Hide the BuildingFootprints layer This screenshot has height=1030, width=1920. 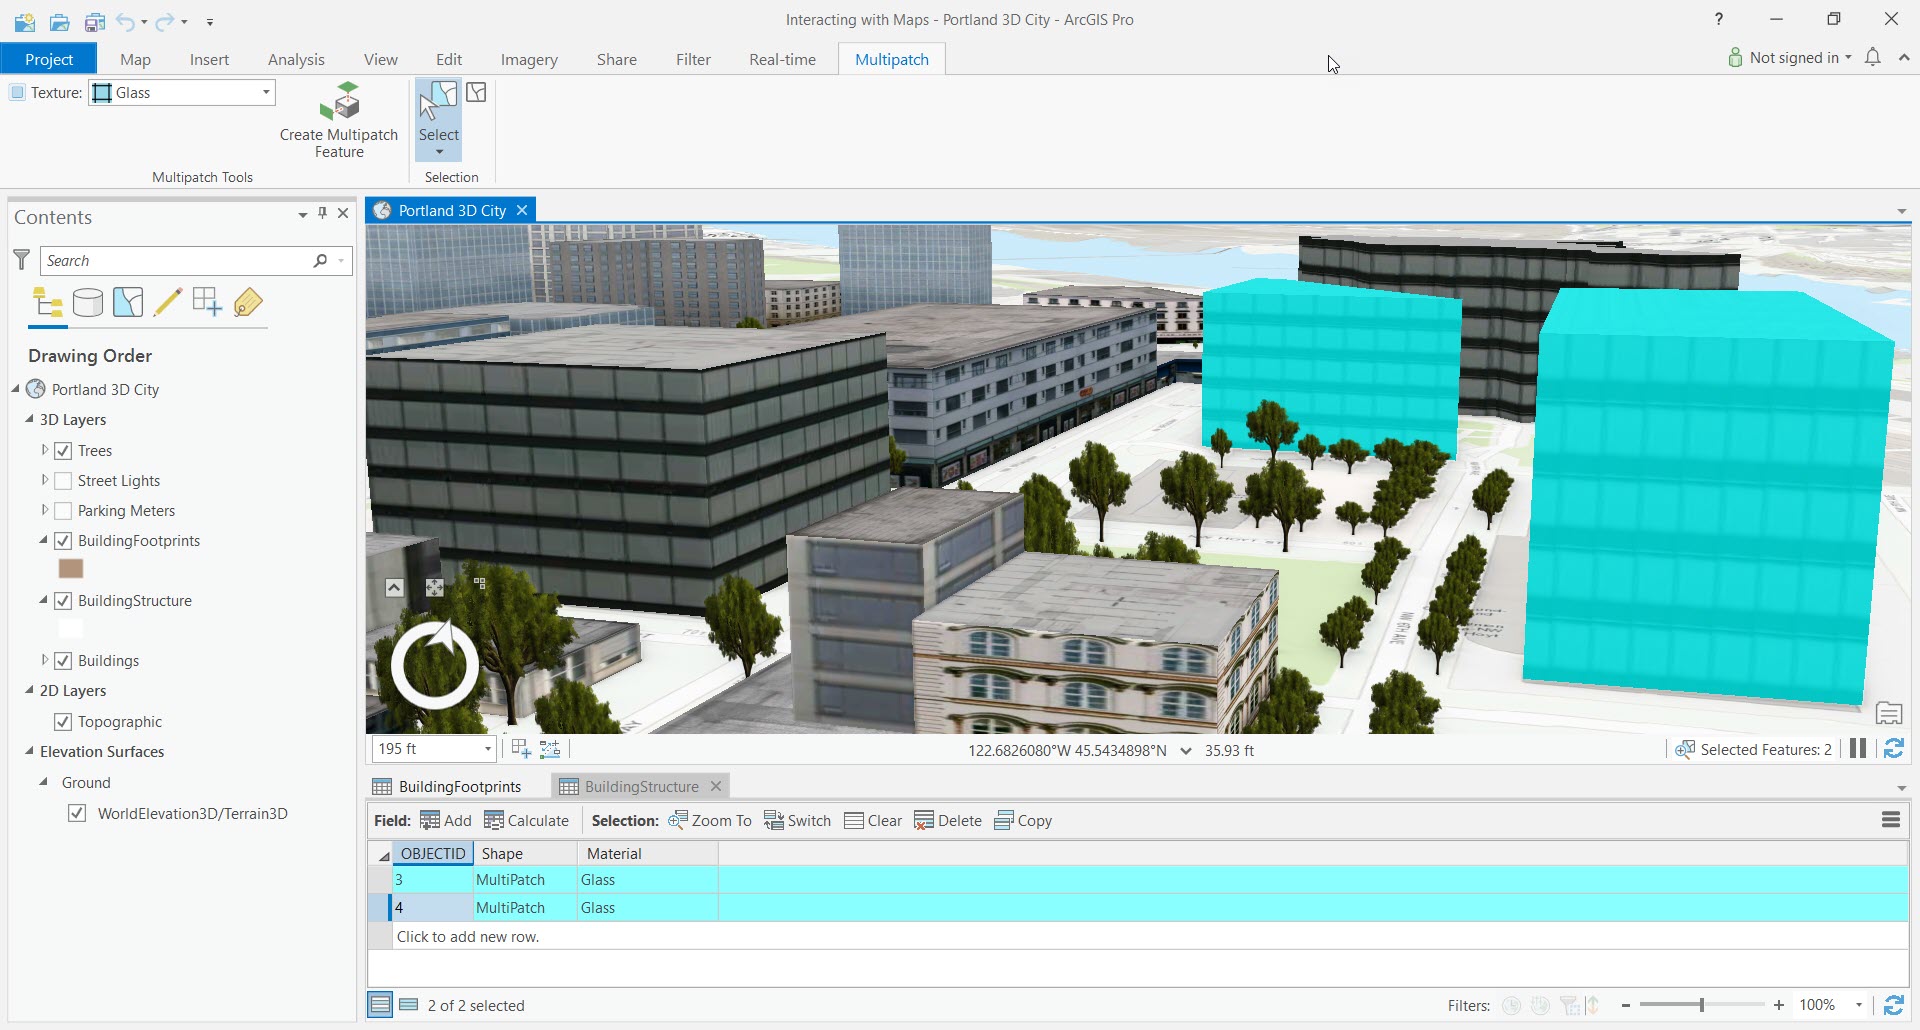click(x=63, y=541)
